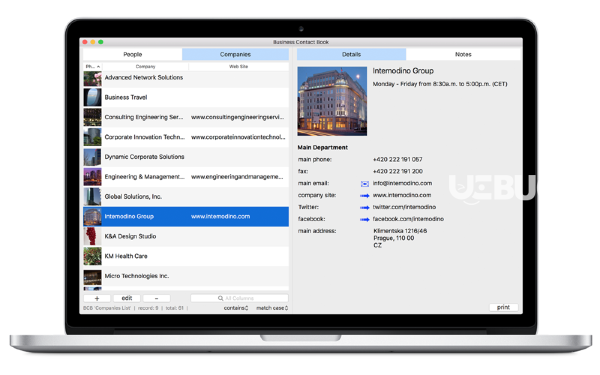Click Corporate Innovation thumbnail photo
Viewport: 600px width, 375px height.
coord(93,137)
